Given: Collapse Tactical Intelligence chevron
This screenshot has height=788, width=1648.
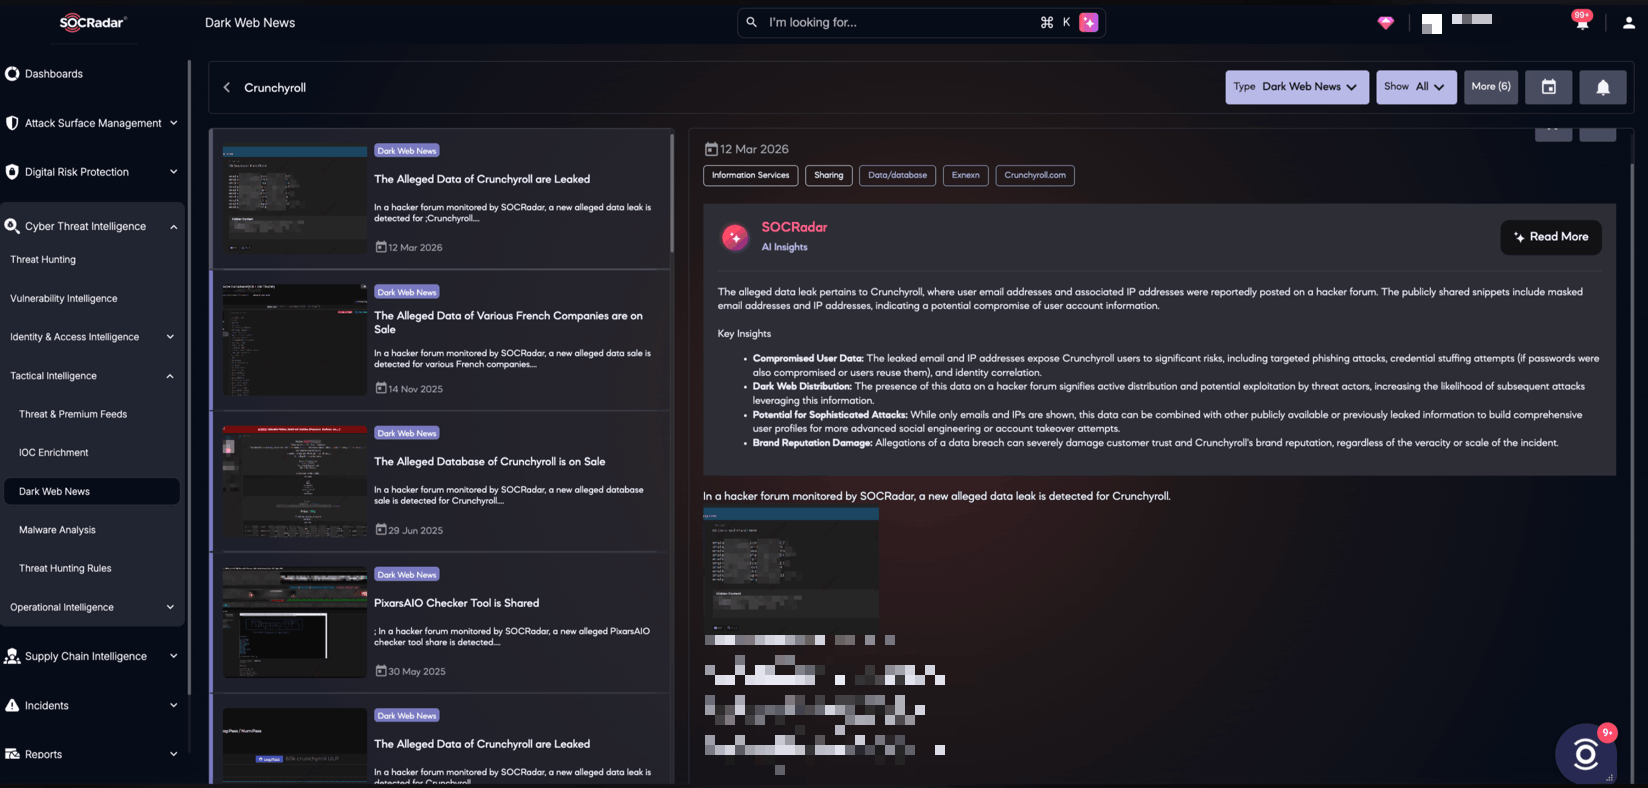Looking at the screenshot, I should (170, 376).
